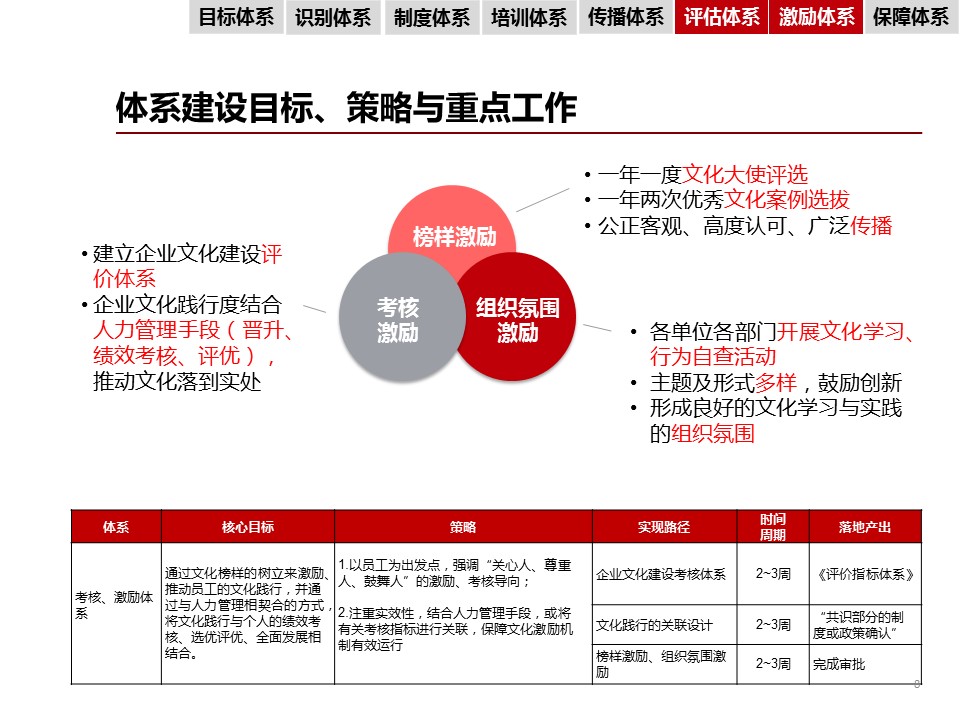Image resolution: width=960 pixels, height=720 pixels.
Task: Click the 落地产出 column header
Action: point(864,527)
